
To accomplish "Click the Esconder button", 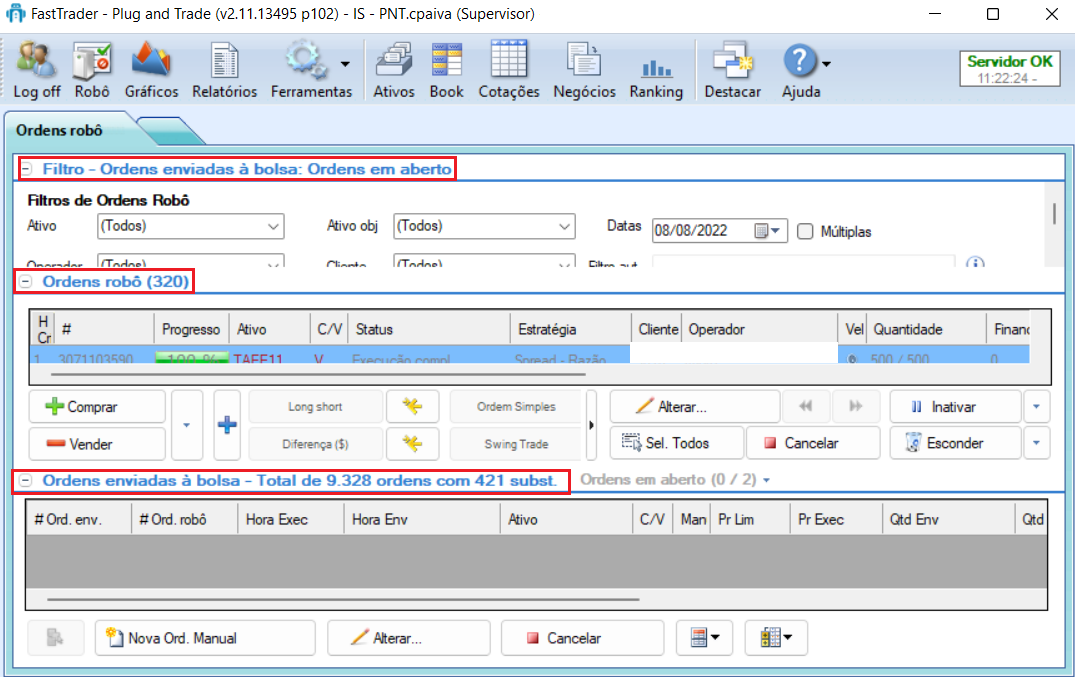I will pyautogui.click(x=955, y=444).
